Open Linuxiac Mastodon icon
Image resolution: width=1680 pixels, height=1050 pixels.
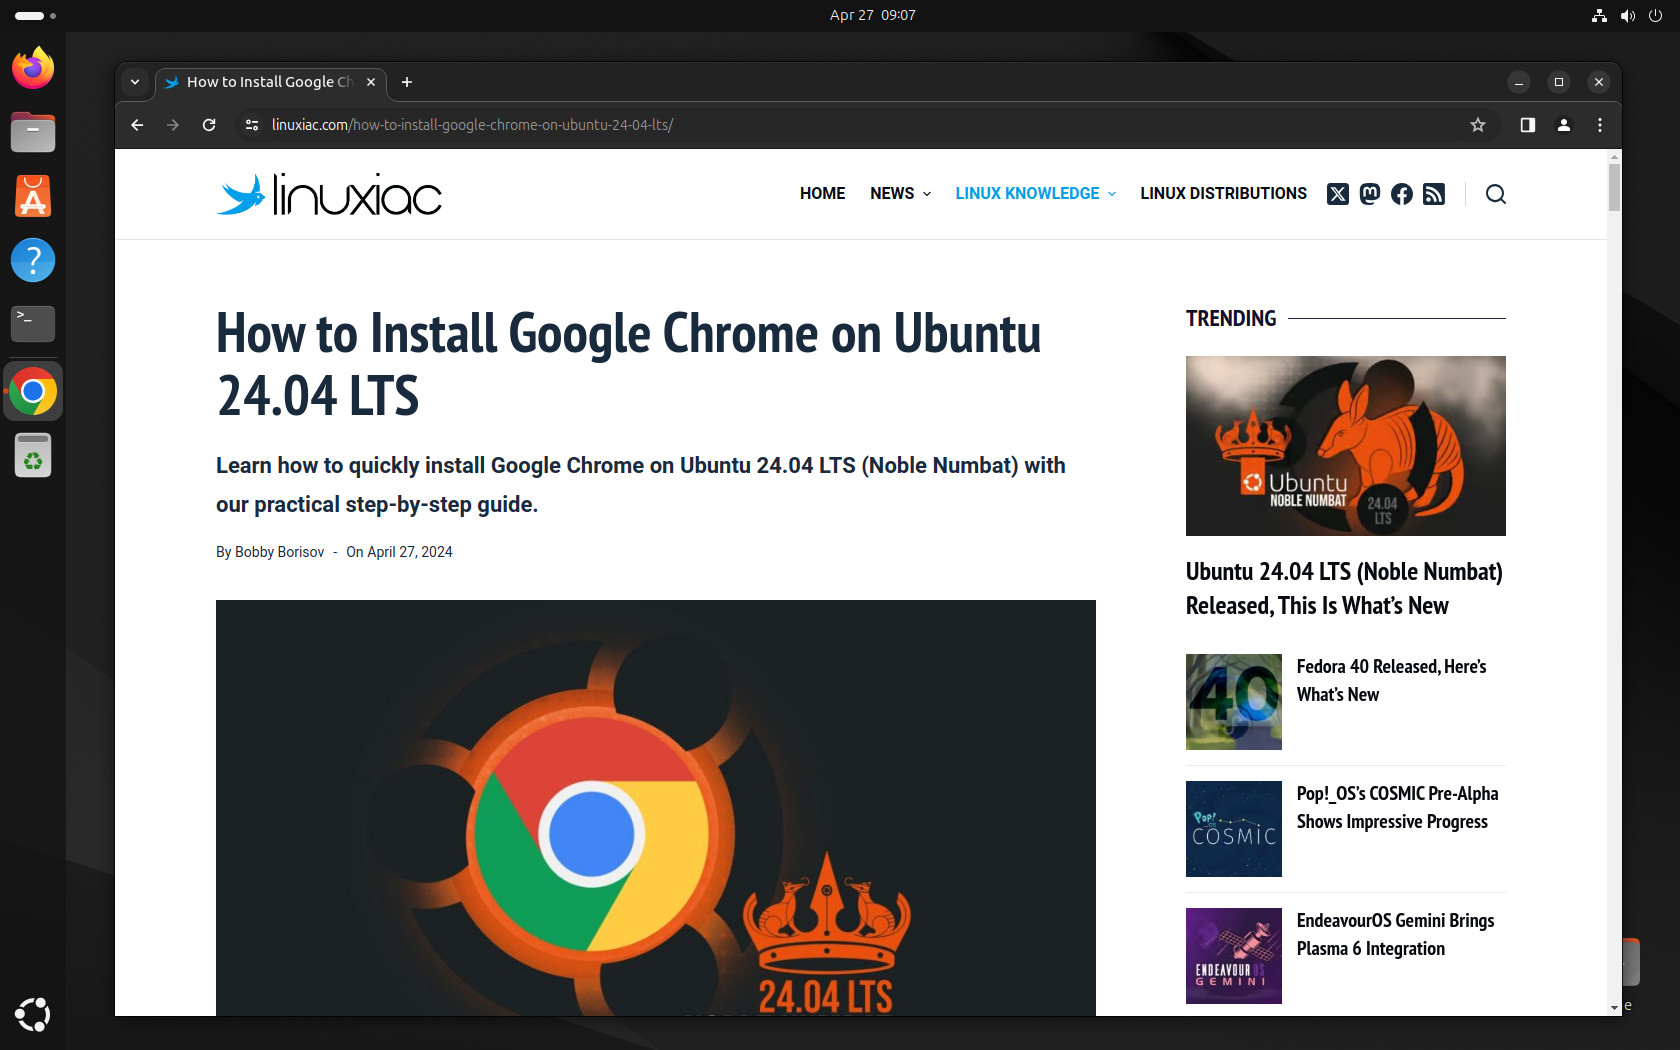(x=1370, y=194)
